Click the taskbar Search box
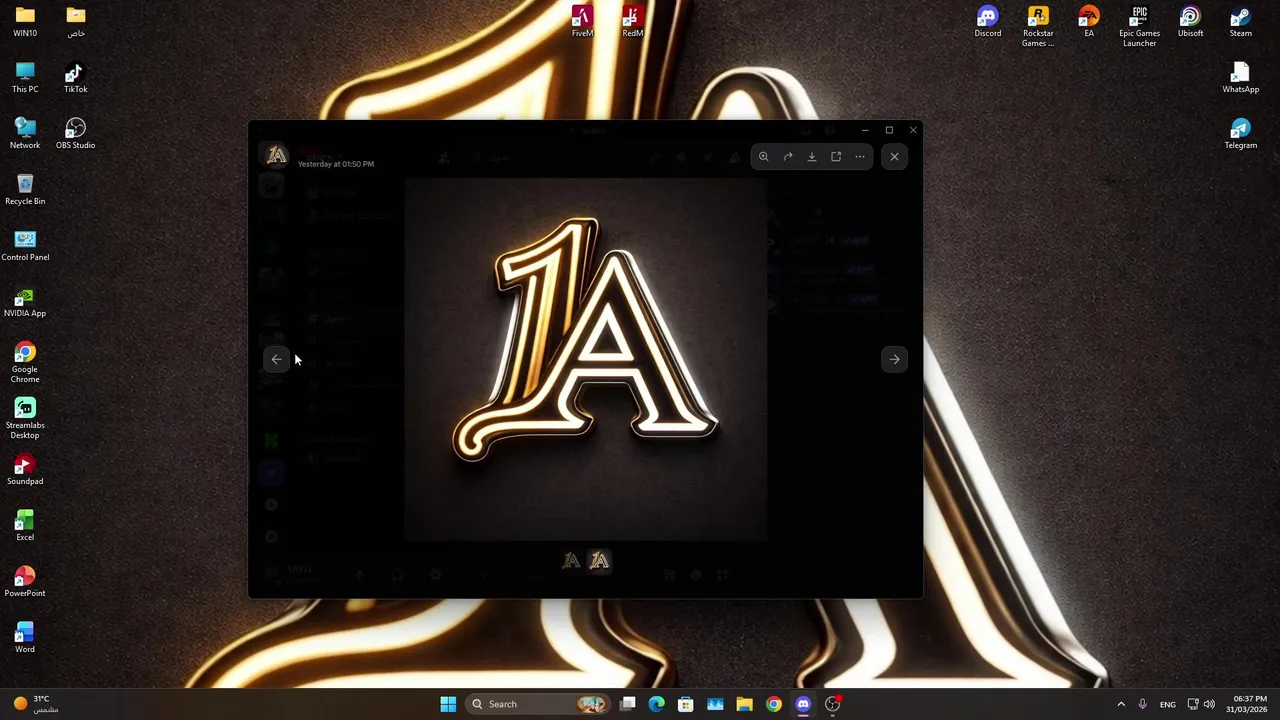 point(538,704)
